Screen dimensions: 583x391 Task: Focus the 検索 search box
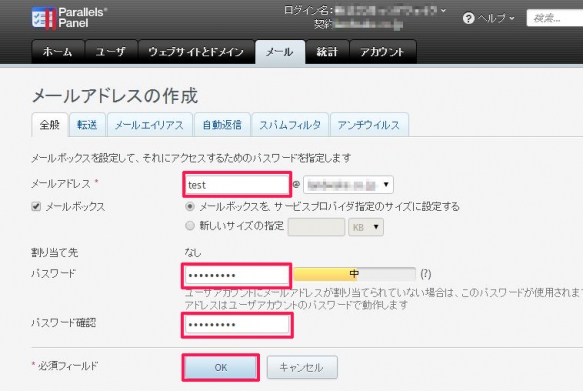(x=555, y=18)
